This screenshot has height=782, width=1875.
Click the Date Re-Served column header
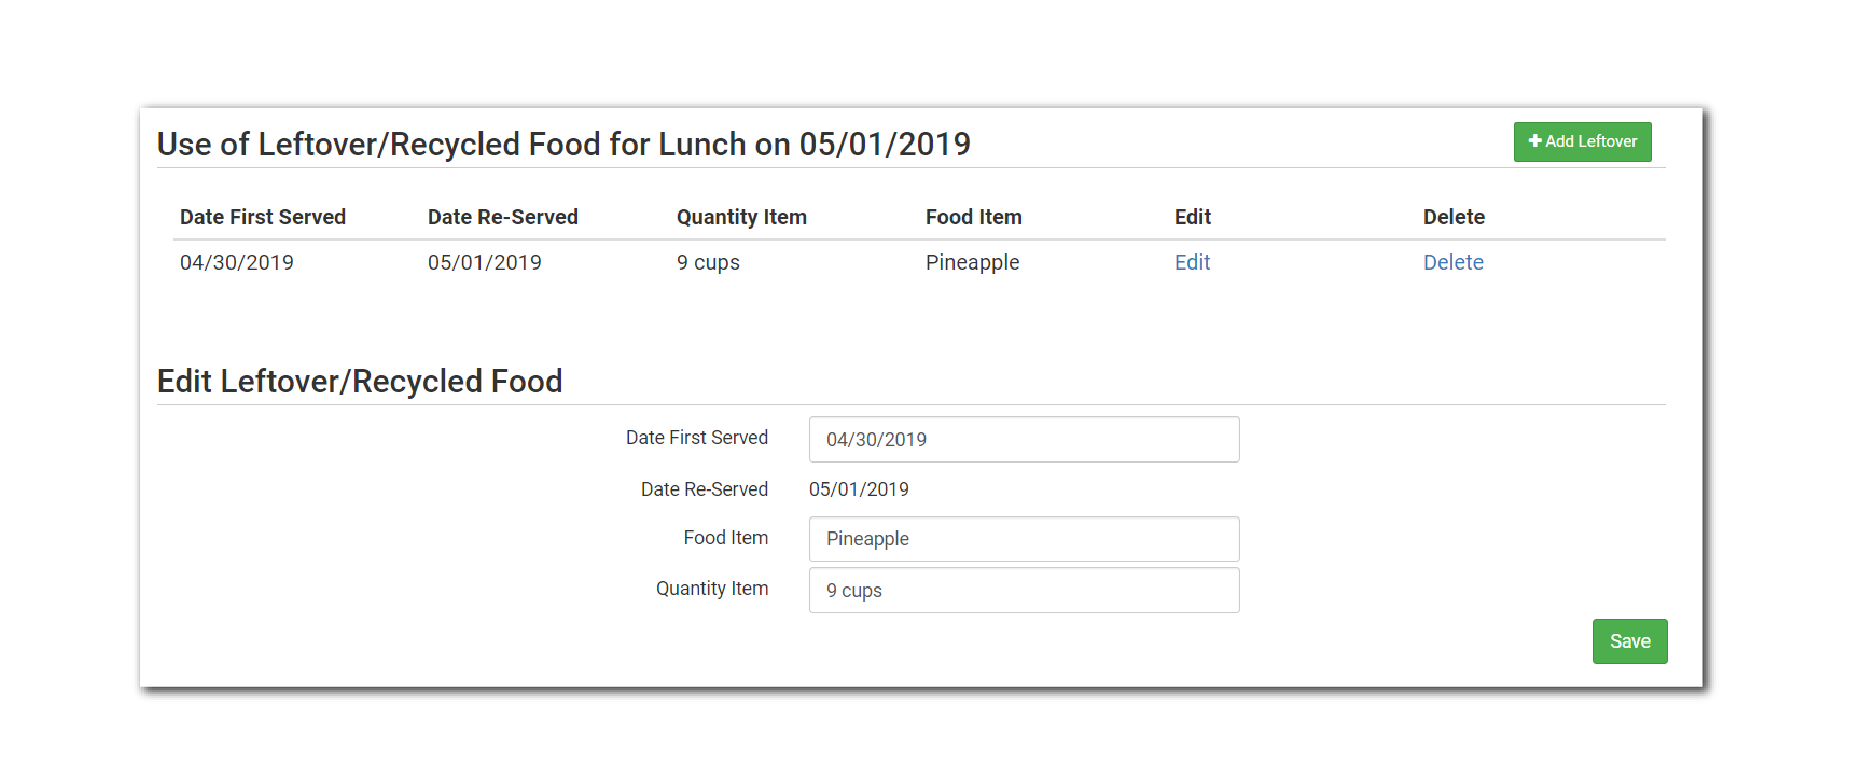tap(503, 217)
